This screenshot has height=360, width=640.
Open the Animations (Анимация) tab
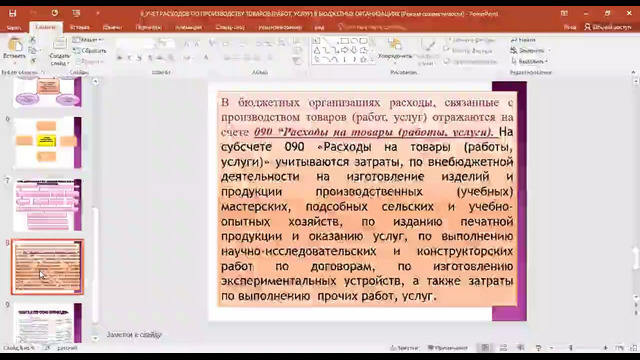[x=189, y=27]
